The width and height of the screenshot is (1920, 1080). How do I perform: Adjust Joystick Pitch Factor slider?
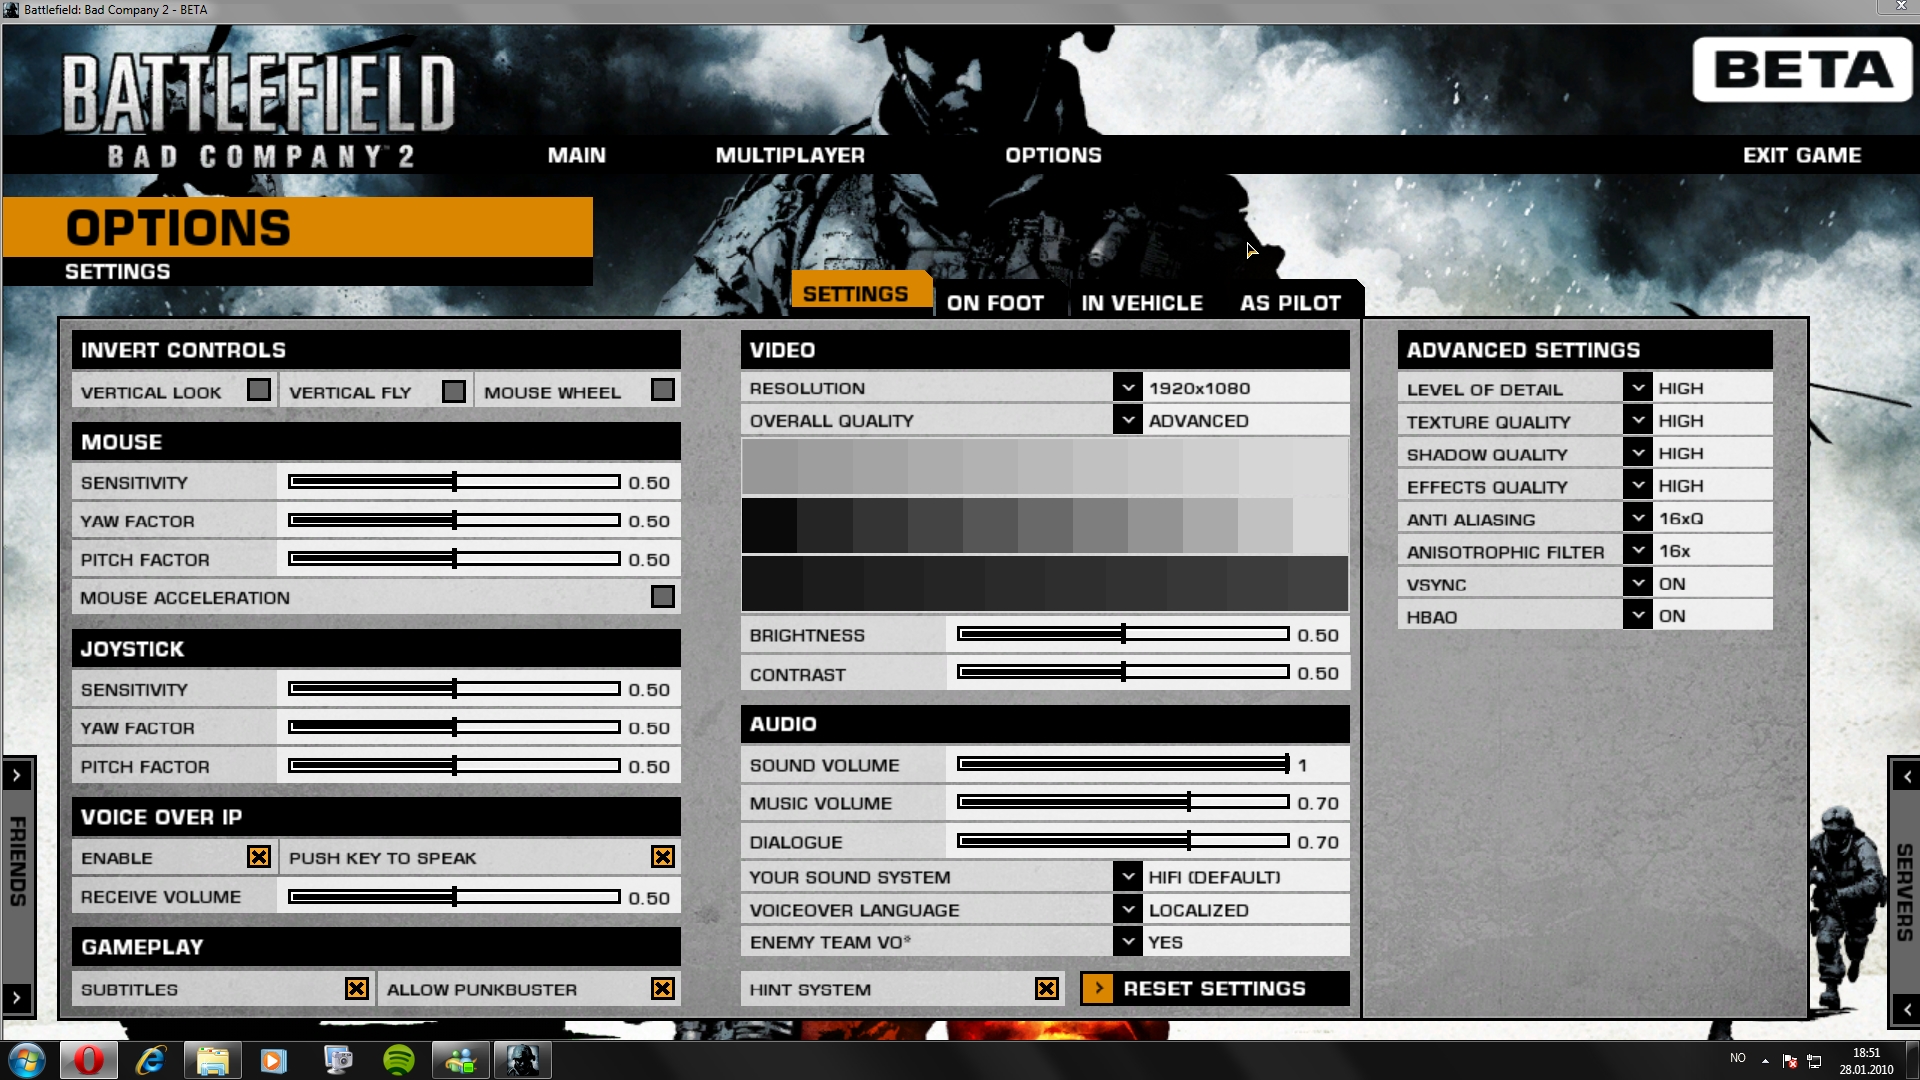455,766
